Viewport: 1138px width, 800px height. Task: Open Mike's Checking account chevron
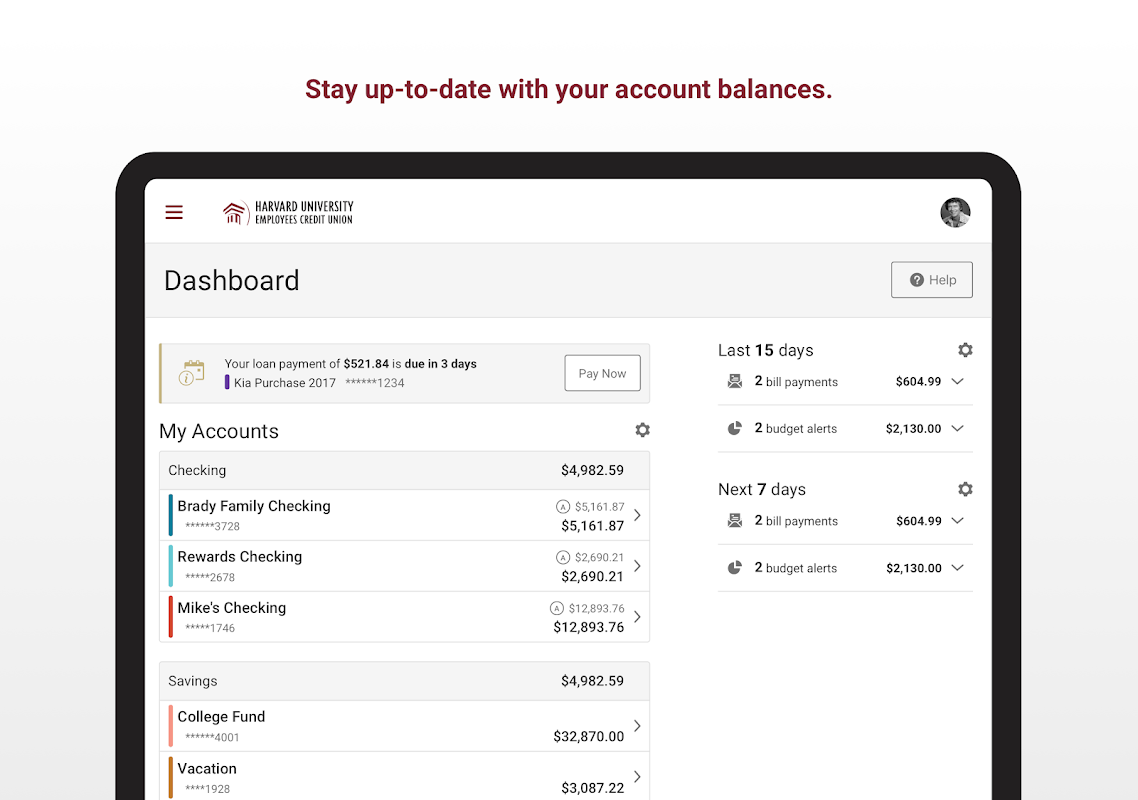[637, 616]
